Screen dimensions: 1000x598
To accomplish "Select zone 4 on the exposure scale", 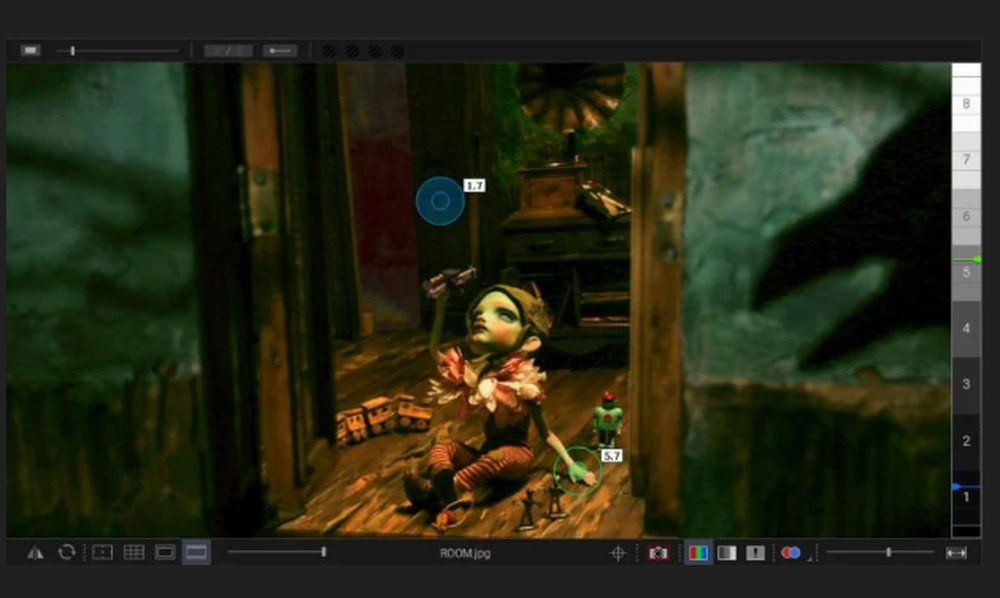I will [966, 328].
